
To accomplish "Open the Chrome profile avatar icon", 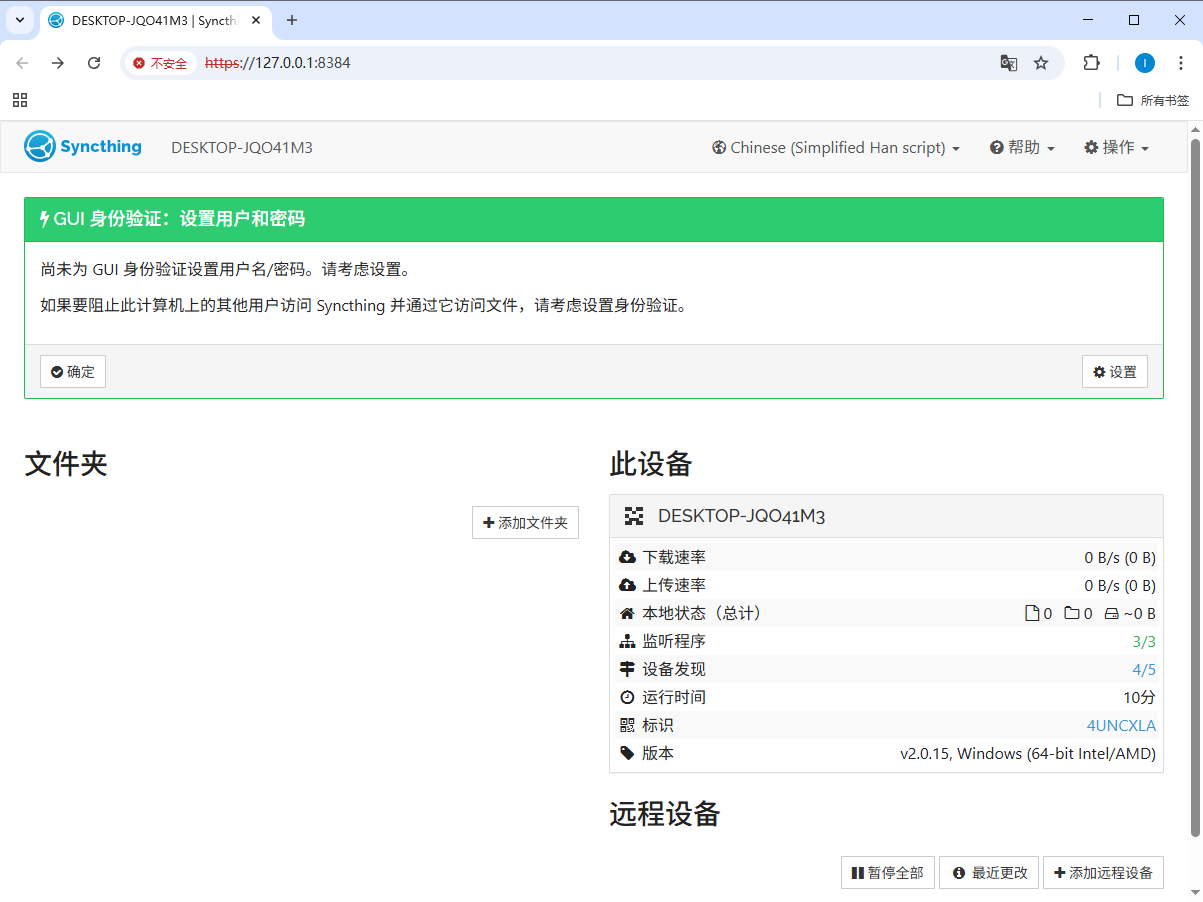I will [x=1144, y=63].
